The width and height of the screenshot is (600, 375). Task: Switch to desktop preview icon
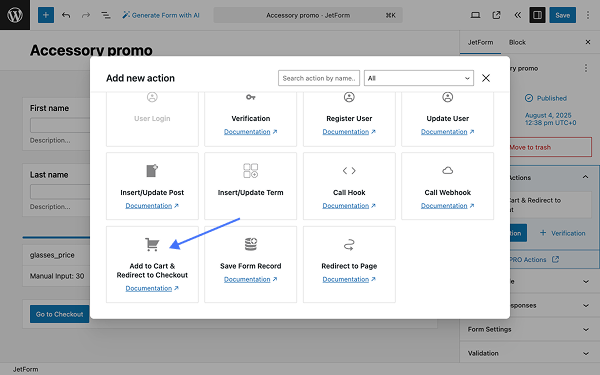(x=475, y=15)
